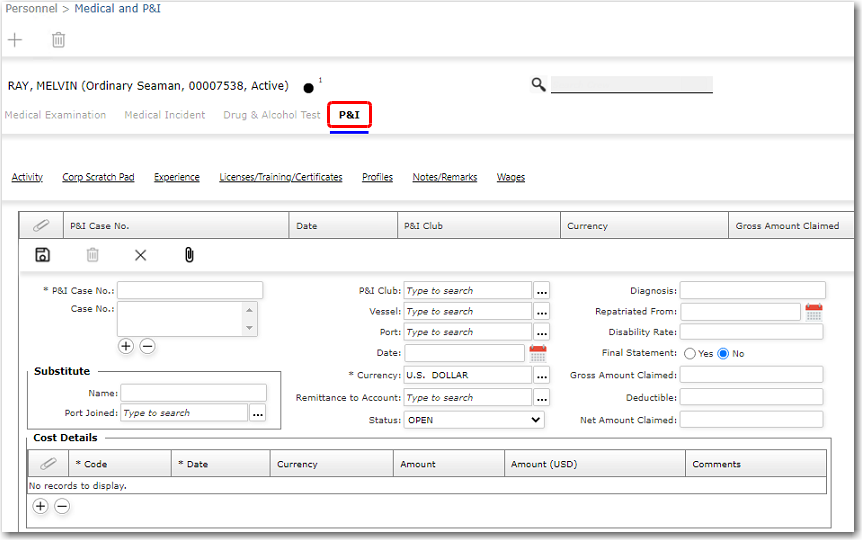Click the paperclip attachment icon in form toolbar
This screenshot has height=540, width=862.
[x=189, y=255]
